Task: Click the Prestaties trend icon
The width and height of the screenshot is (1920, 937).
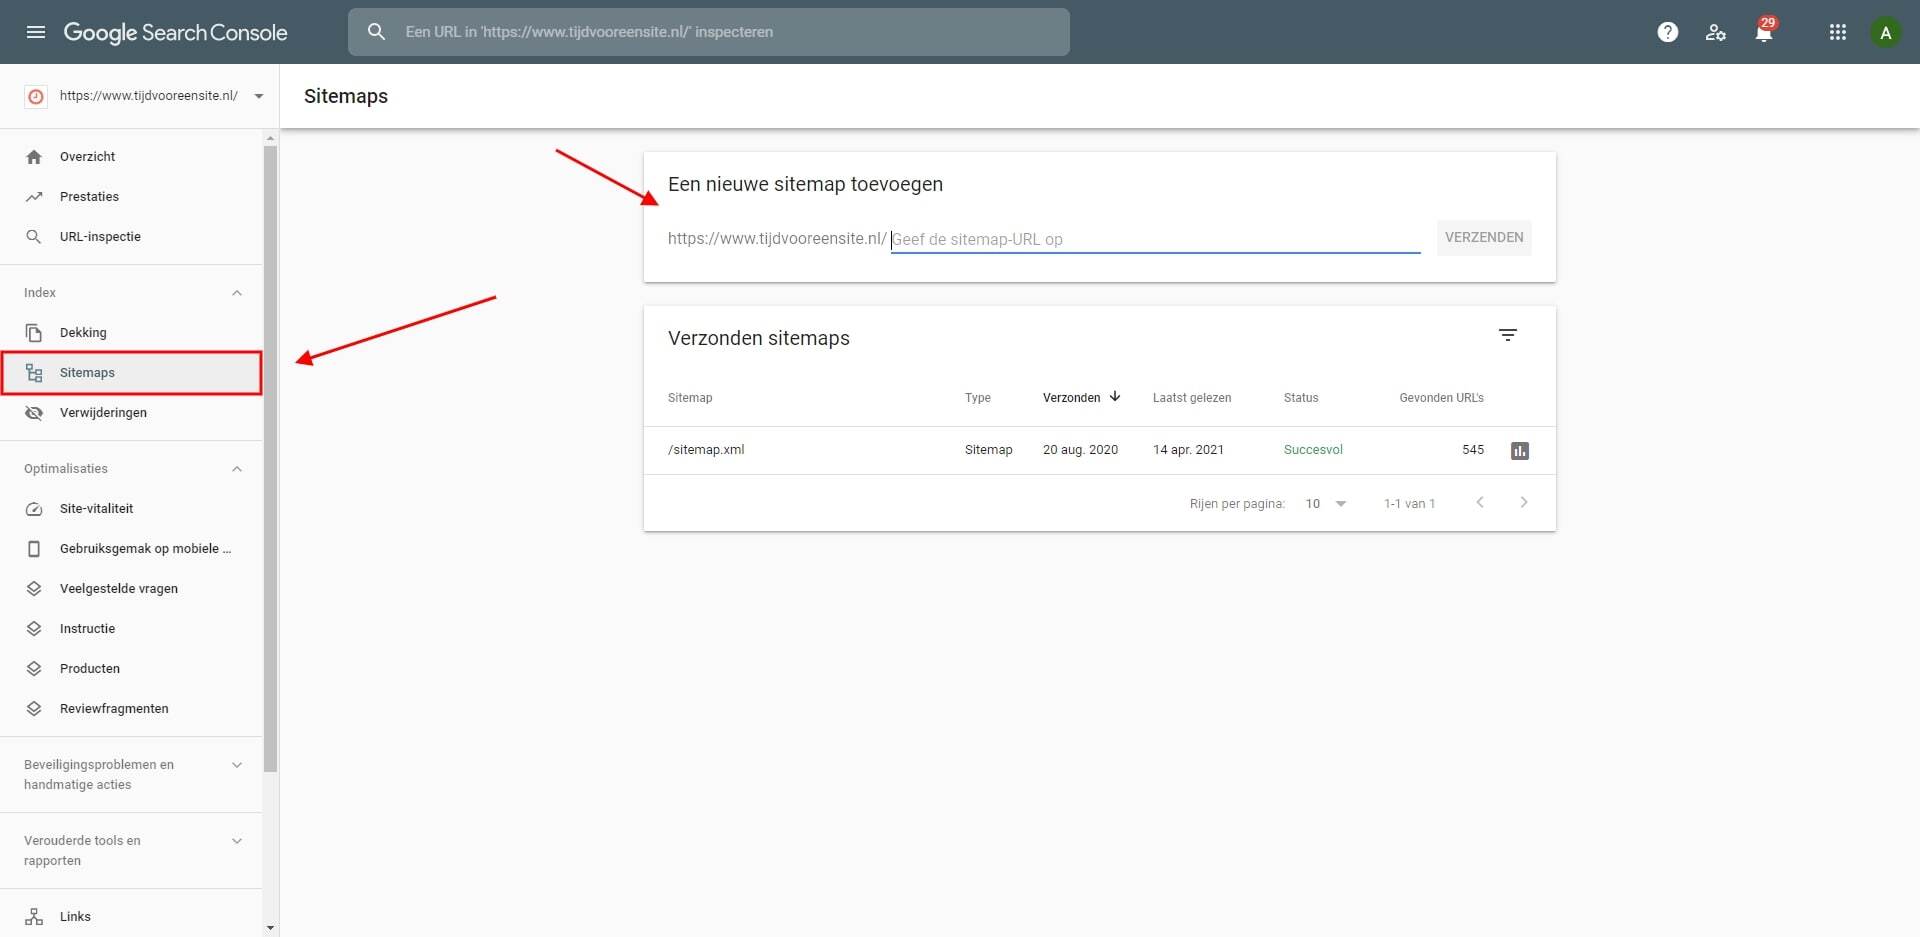Action: 34,197
